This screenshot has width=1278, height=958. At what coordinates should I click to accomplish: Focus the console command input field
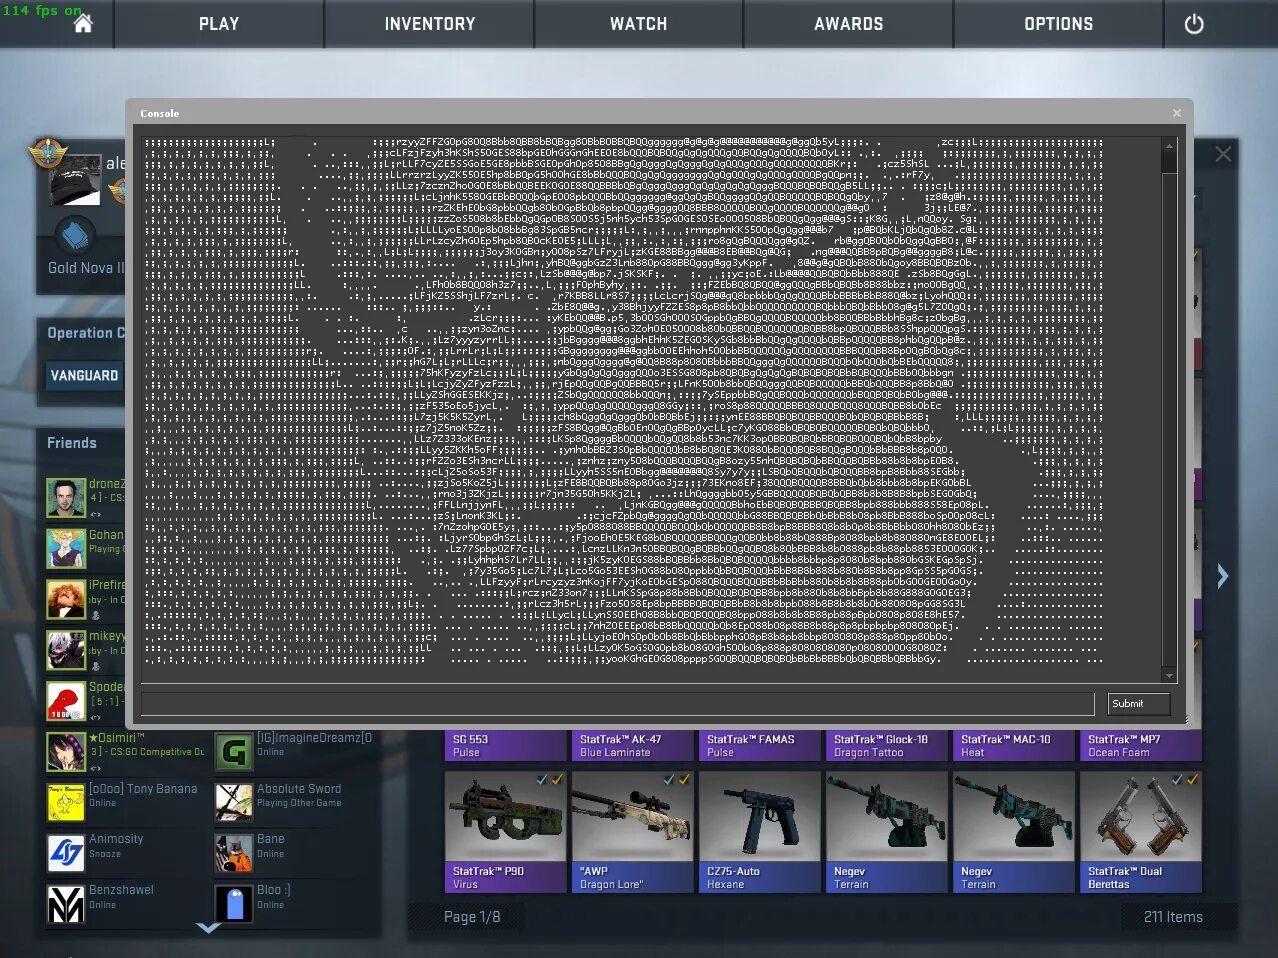(x=618, y=704)
